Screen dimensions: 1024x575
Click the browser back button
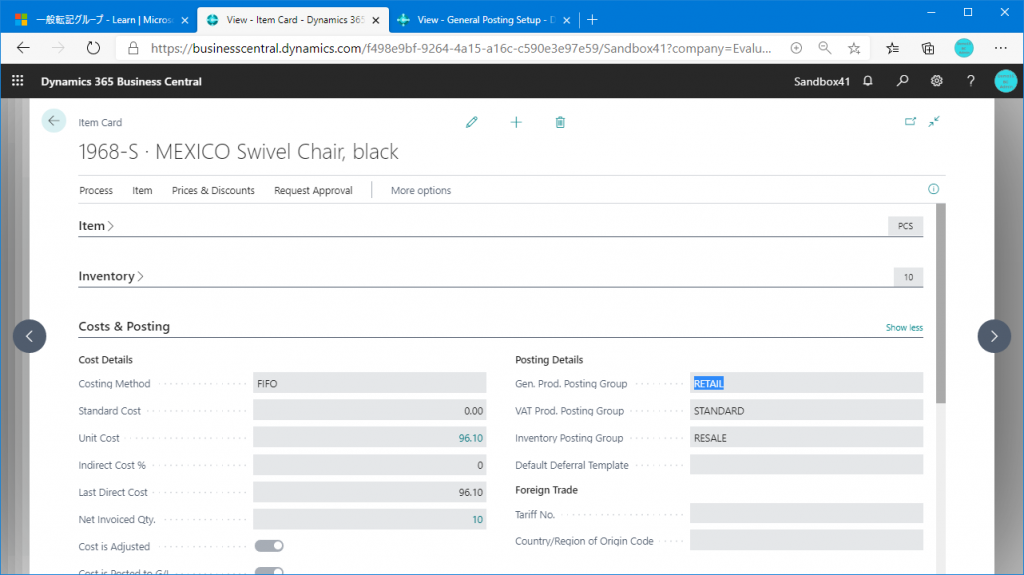point(24,48)
